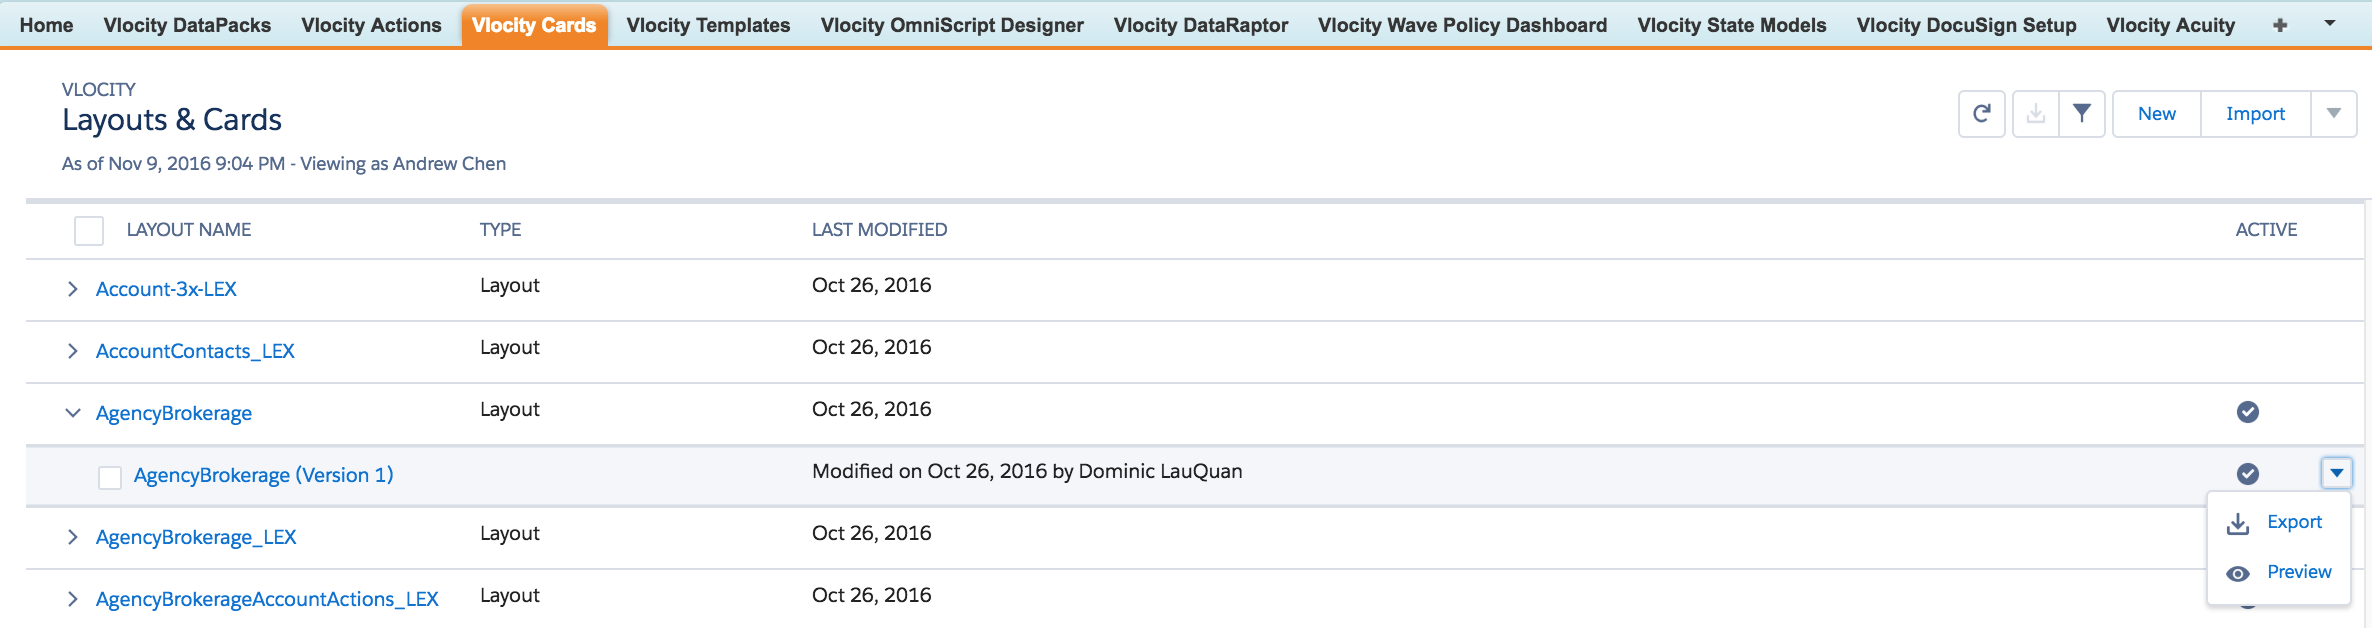The image size is (2372, 628).
Task: Click the Import button
Action: click(2256, 114)
